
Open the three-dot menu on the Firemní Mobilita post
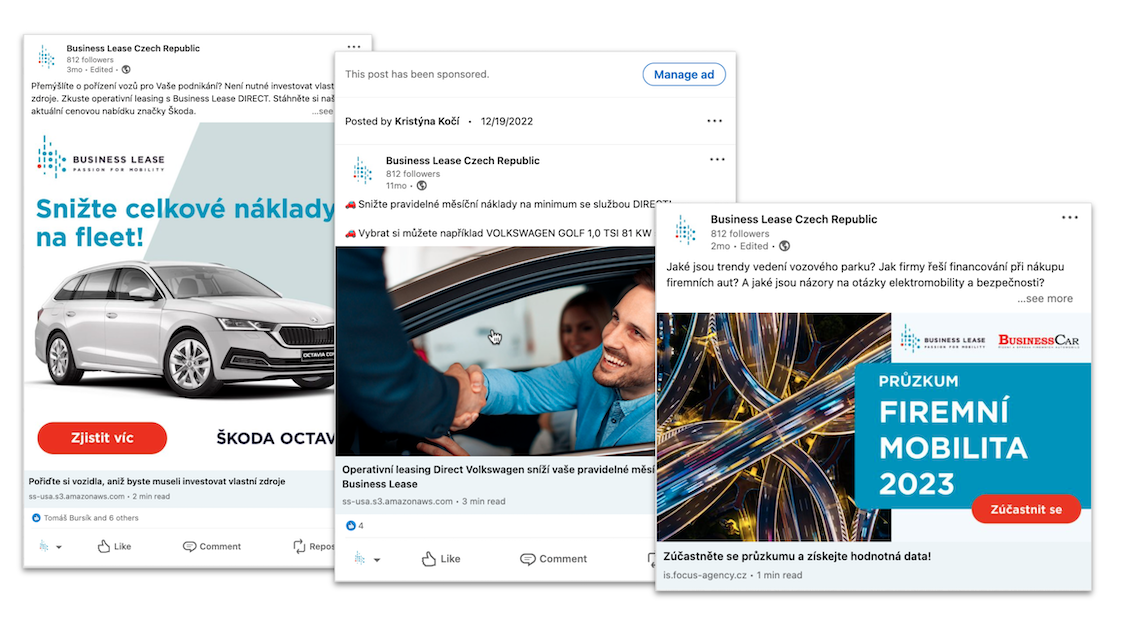(x=1070, y=218)
